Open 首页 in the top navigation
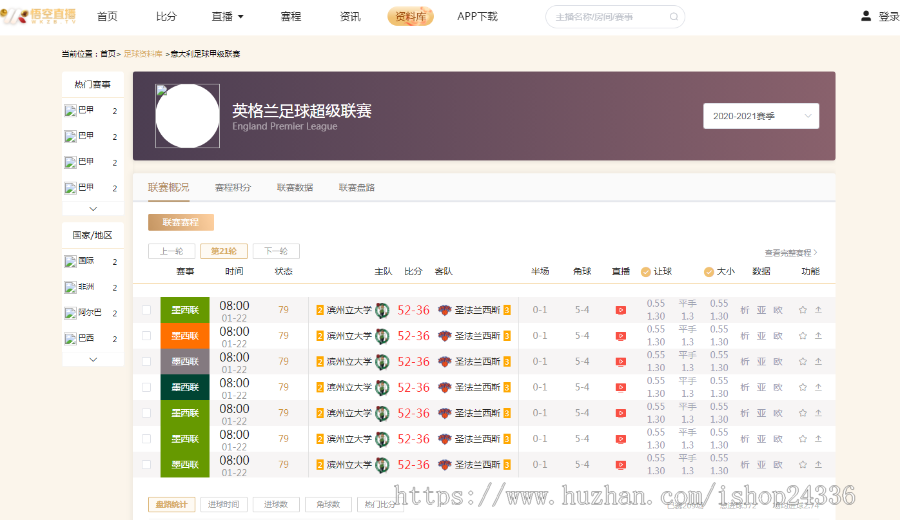Image resolution: width=900 pixels, height=520 pixels. pos(107,17)
